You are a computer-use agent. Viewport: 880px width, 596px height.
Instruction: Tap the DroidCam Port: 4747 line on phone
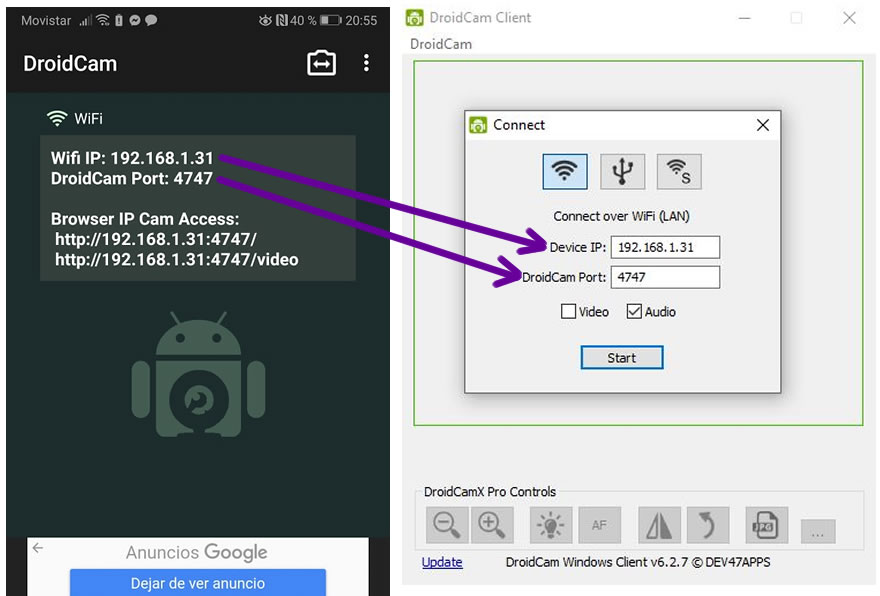[x=132, y=178]
